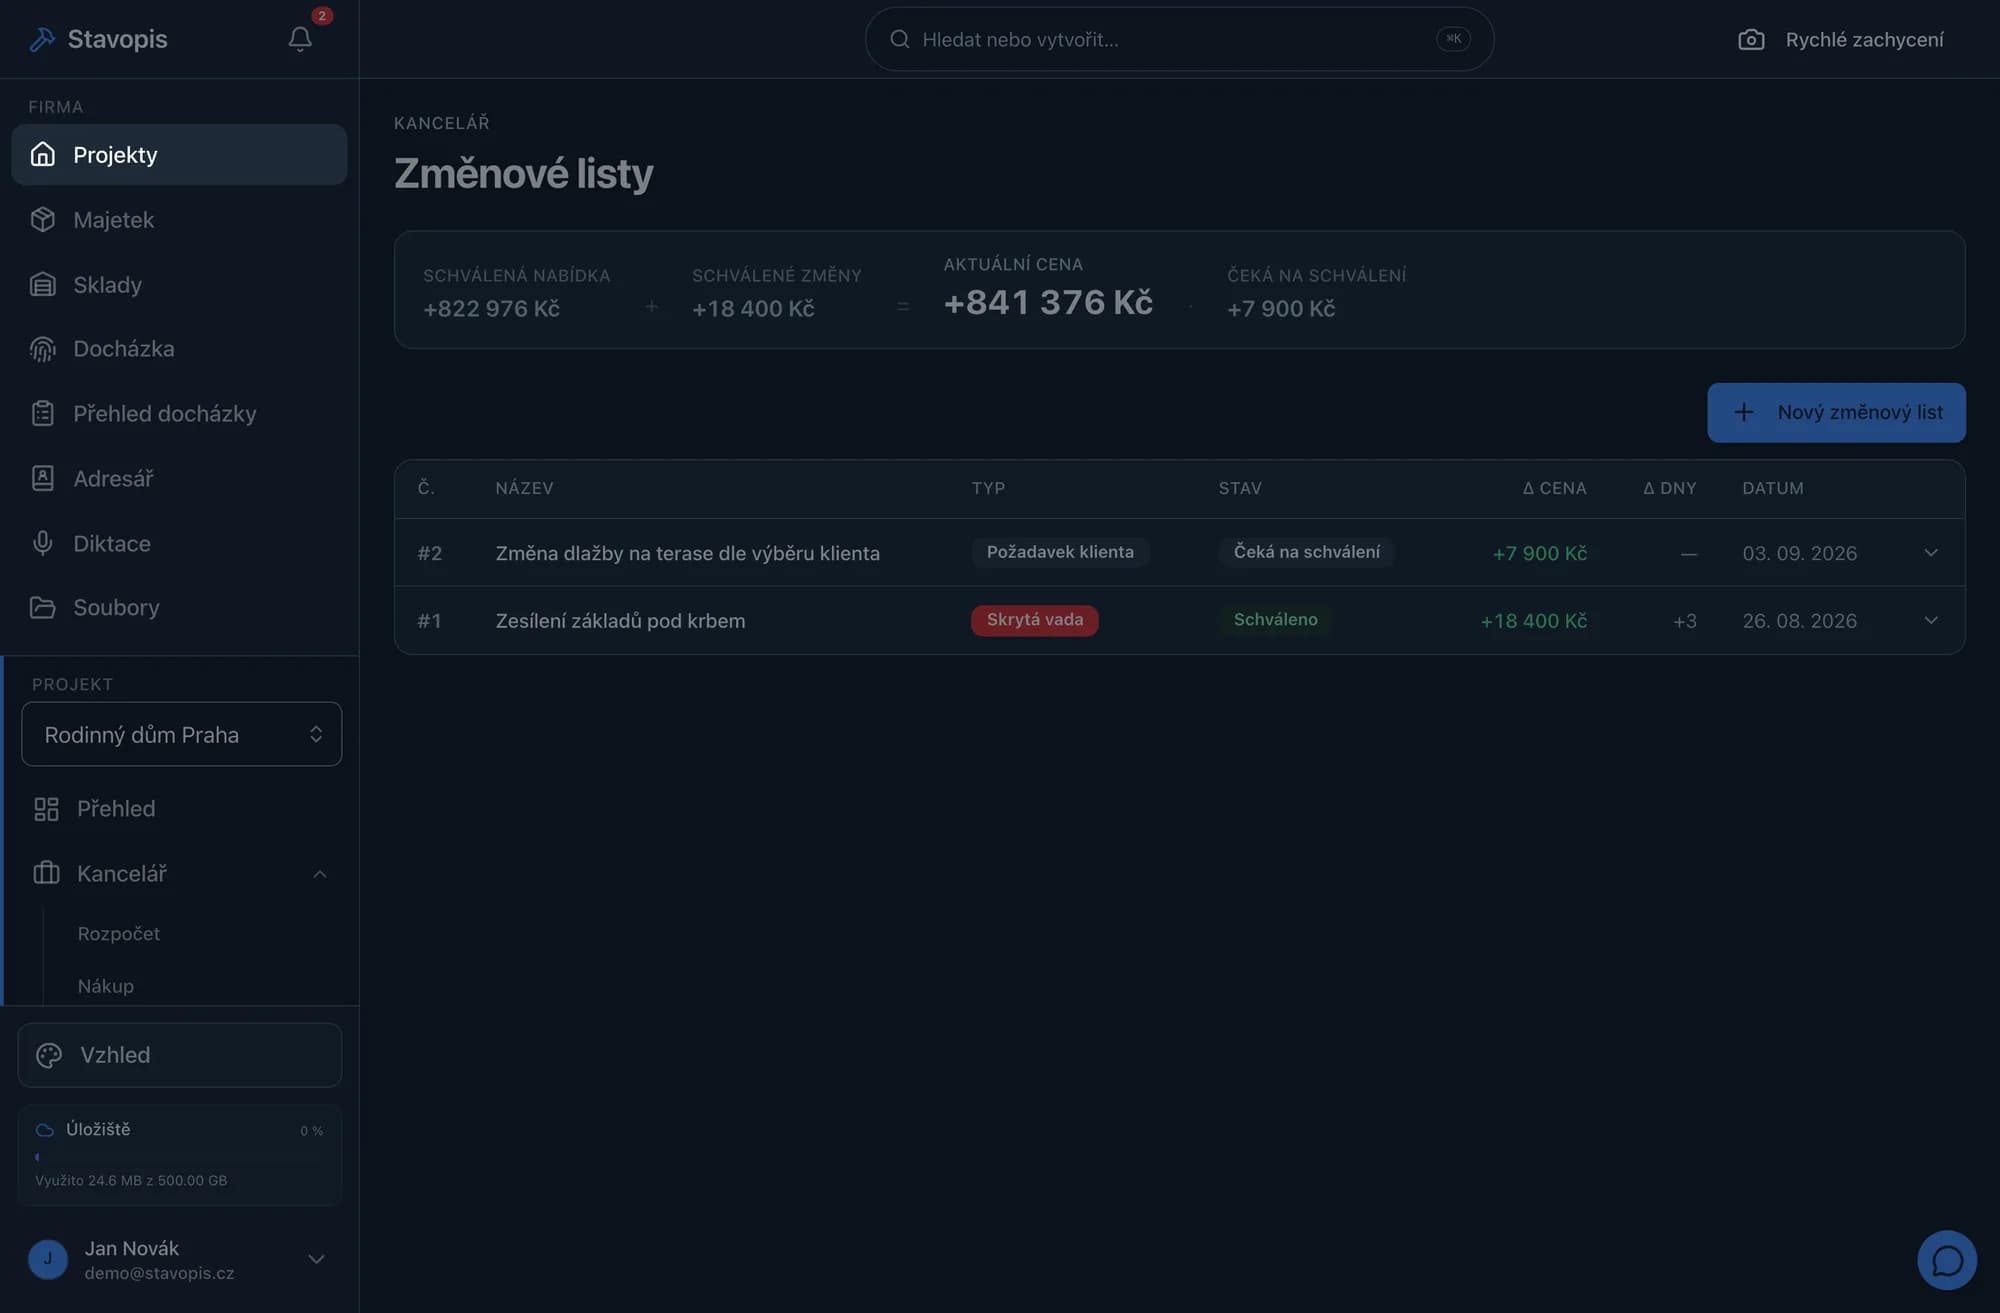Collapse the Kancelář section chevron
The height and width of the screenshot is (1313, 2000).
point(319,874)
